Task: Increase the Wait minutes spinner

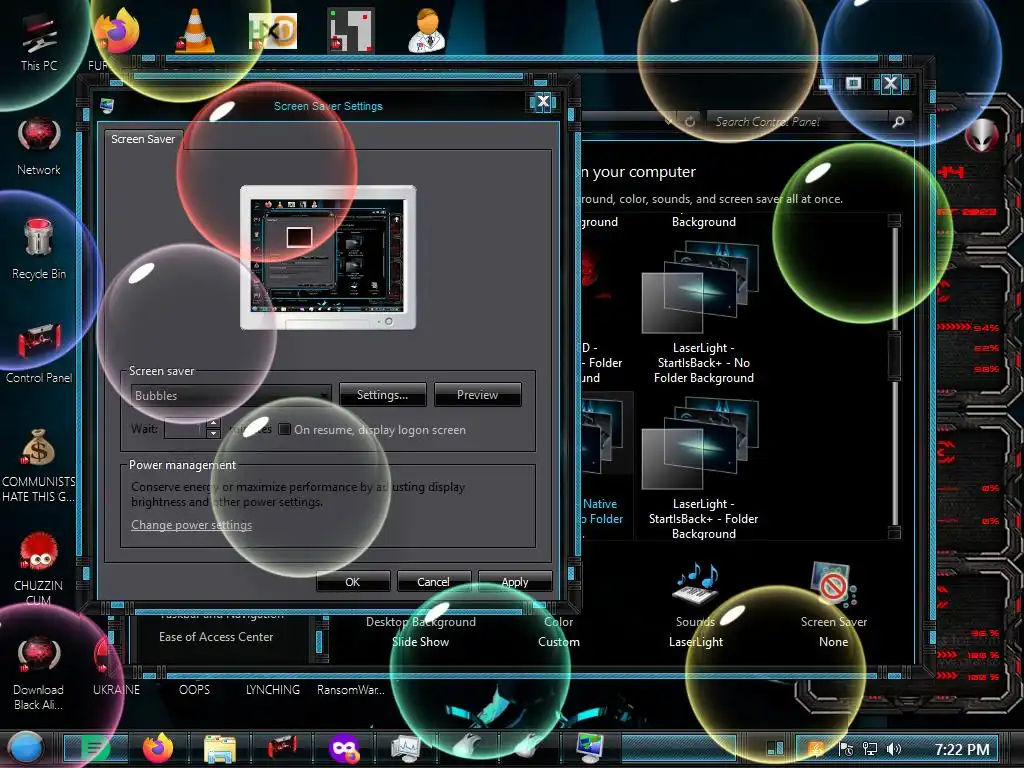Action: [213, 423]
